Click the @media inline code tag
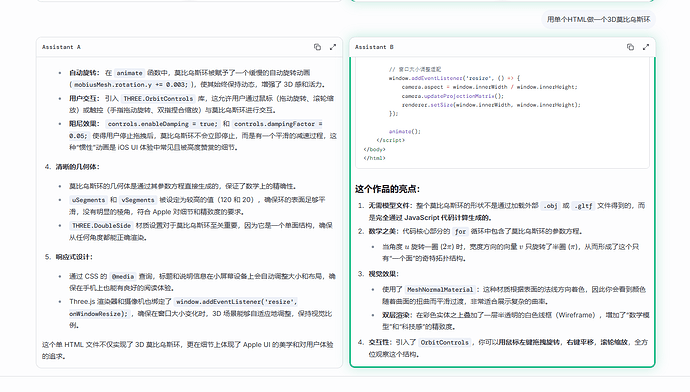The height and width of the screenshot is (392, 690). point(123,276)
